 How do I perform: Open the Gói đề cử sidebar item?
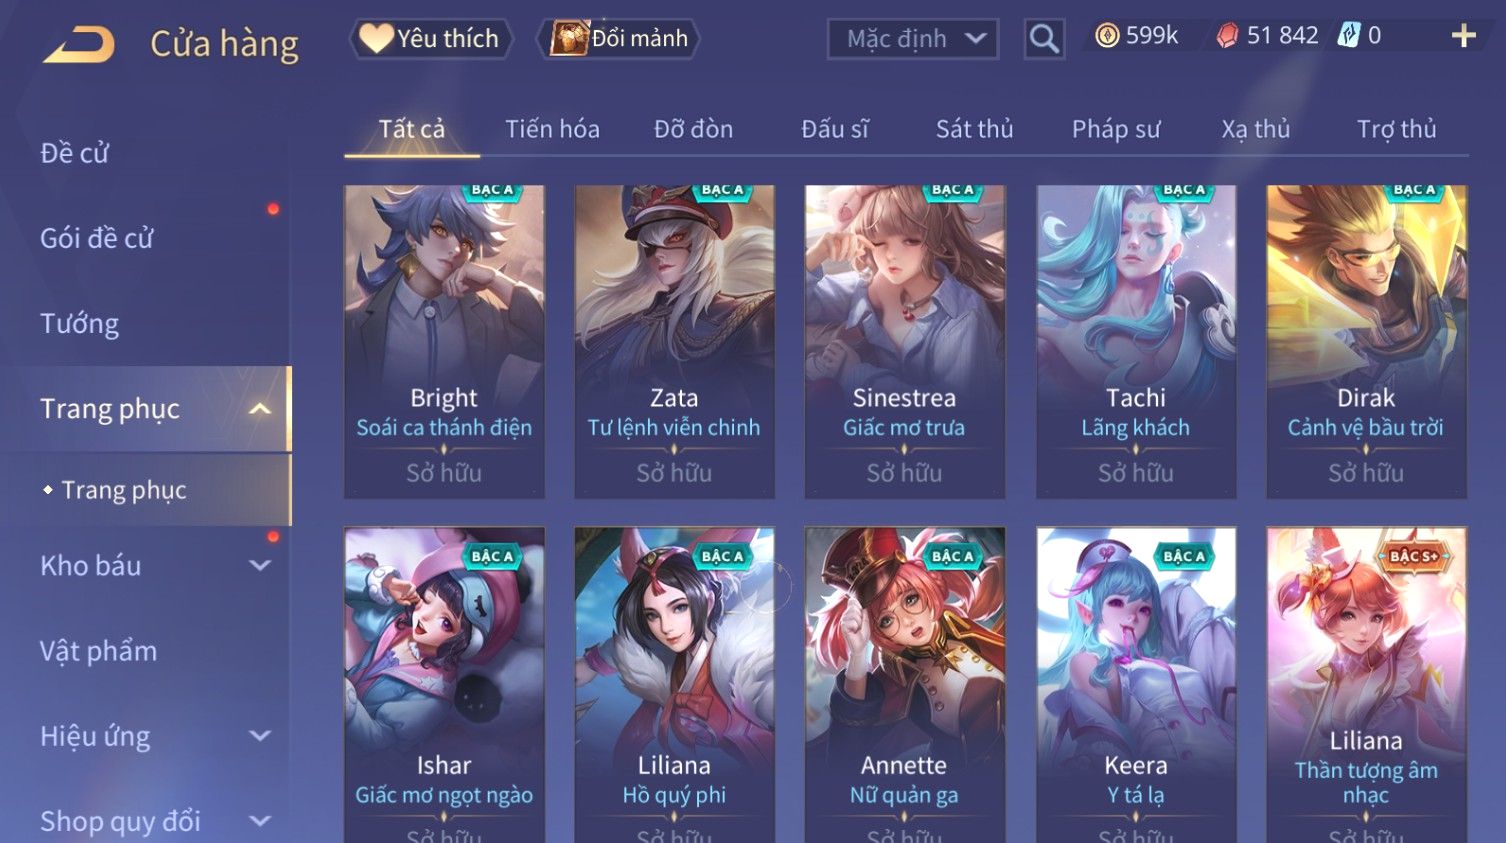tap(97, 238)
